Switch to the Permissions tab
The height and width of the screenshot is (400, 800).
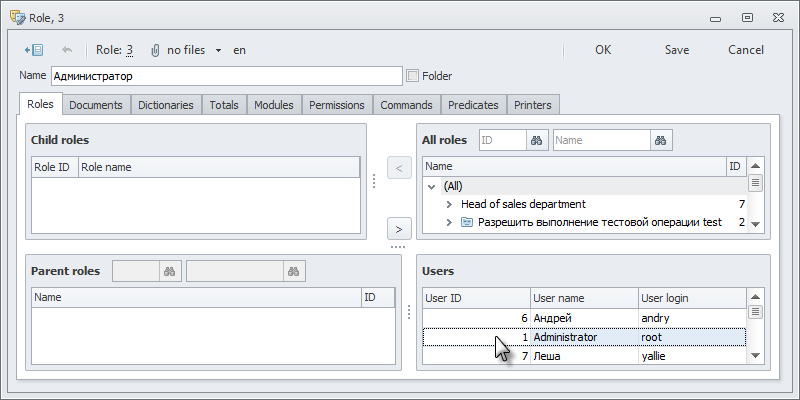pyautogui.click(x=336, y=105)
